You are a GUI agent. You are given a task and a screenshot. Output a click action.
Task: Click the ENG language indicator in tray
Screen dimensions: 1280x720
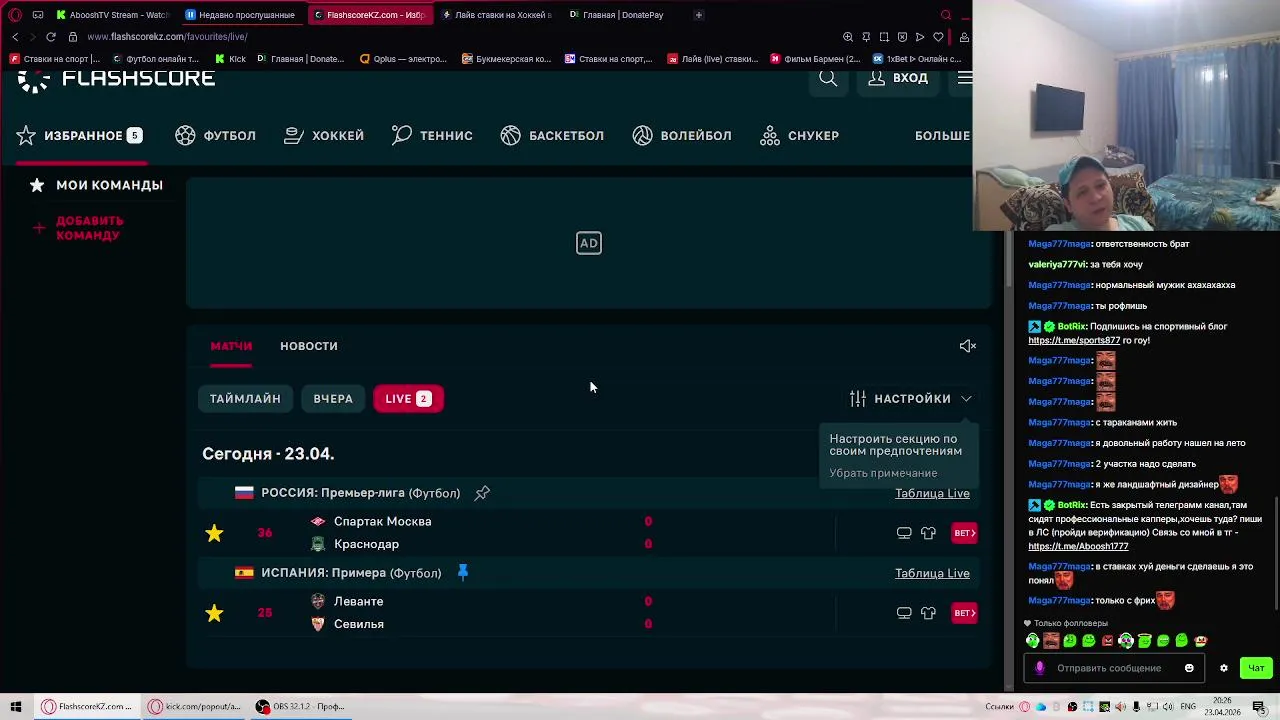(1188, 707)
